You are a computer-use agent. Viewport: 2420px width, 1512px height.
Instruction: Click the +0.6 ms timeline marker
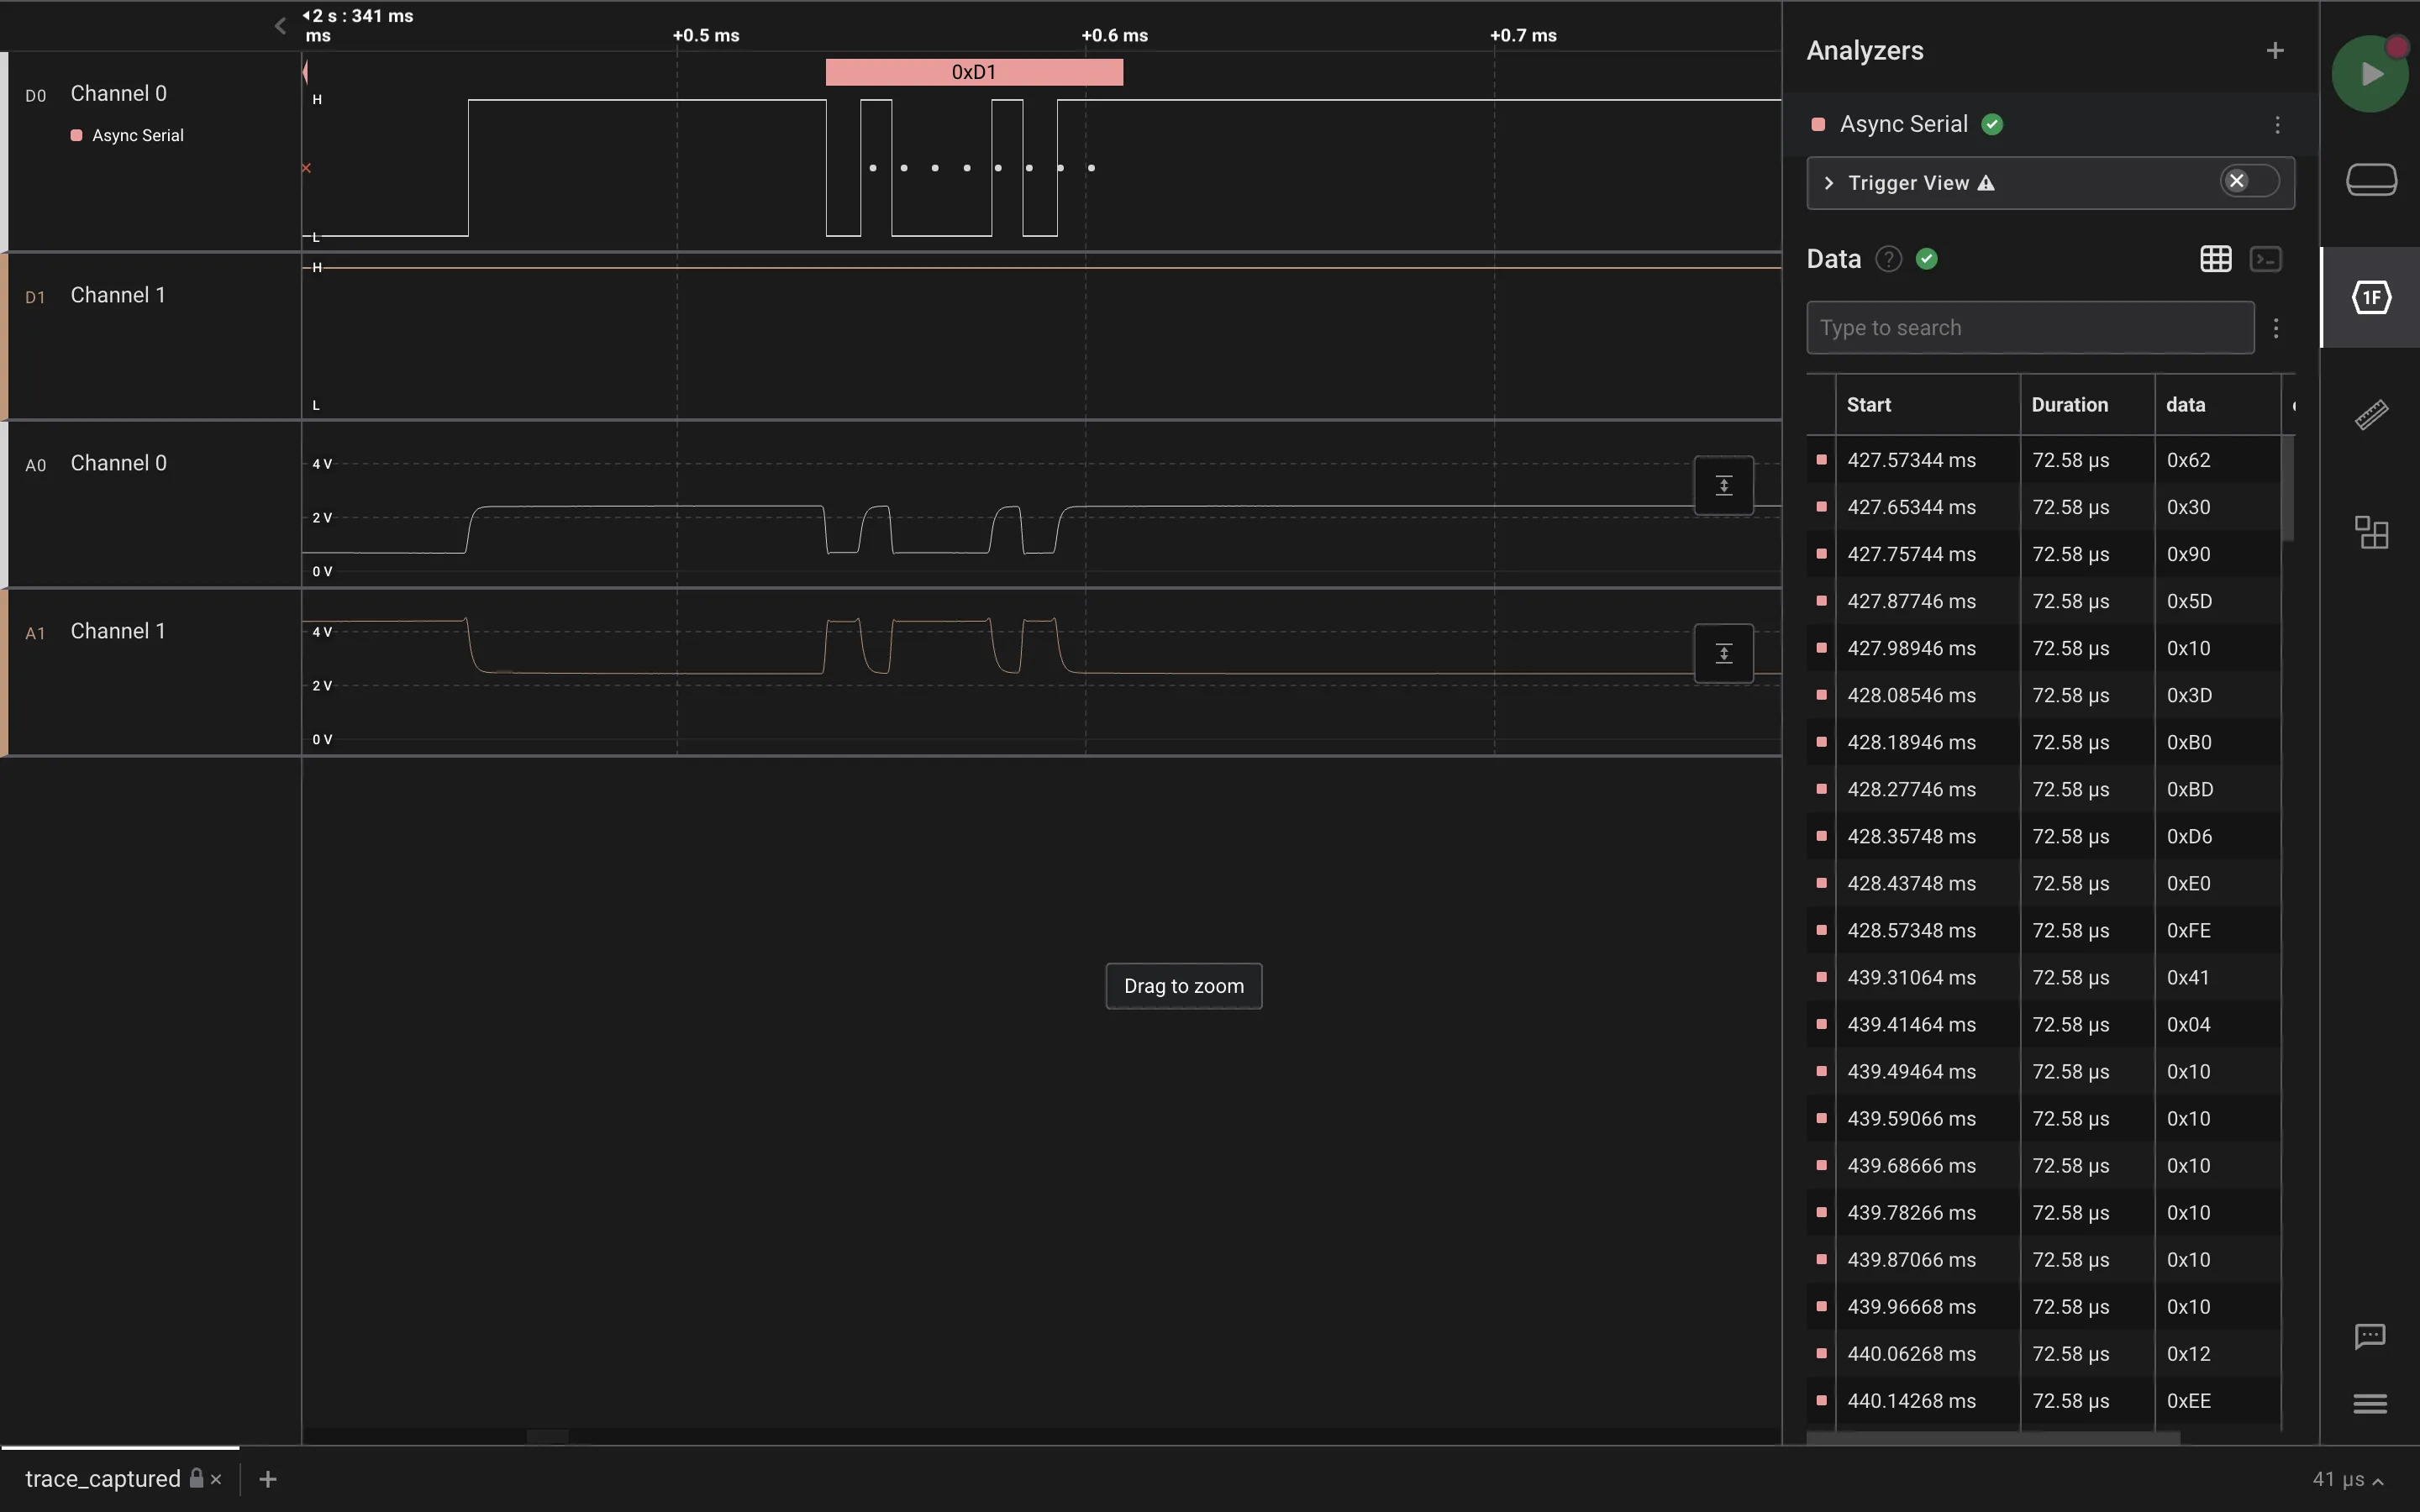(1114, 35)
